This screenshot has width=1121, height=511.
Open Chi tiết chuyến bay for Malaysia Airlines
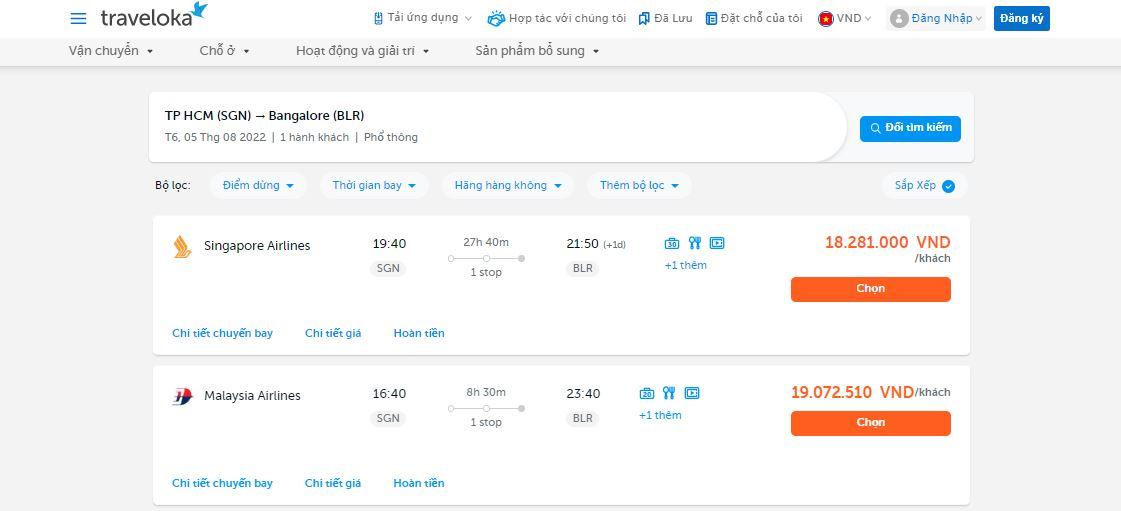coord(222,483)
